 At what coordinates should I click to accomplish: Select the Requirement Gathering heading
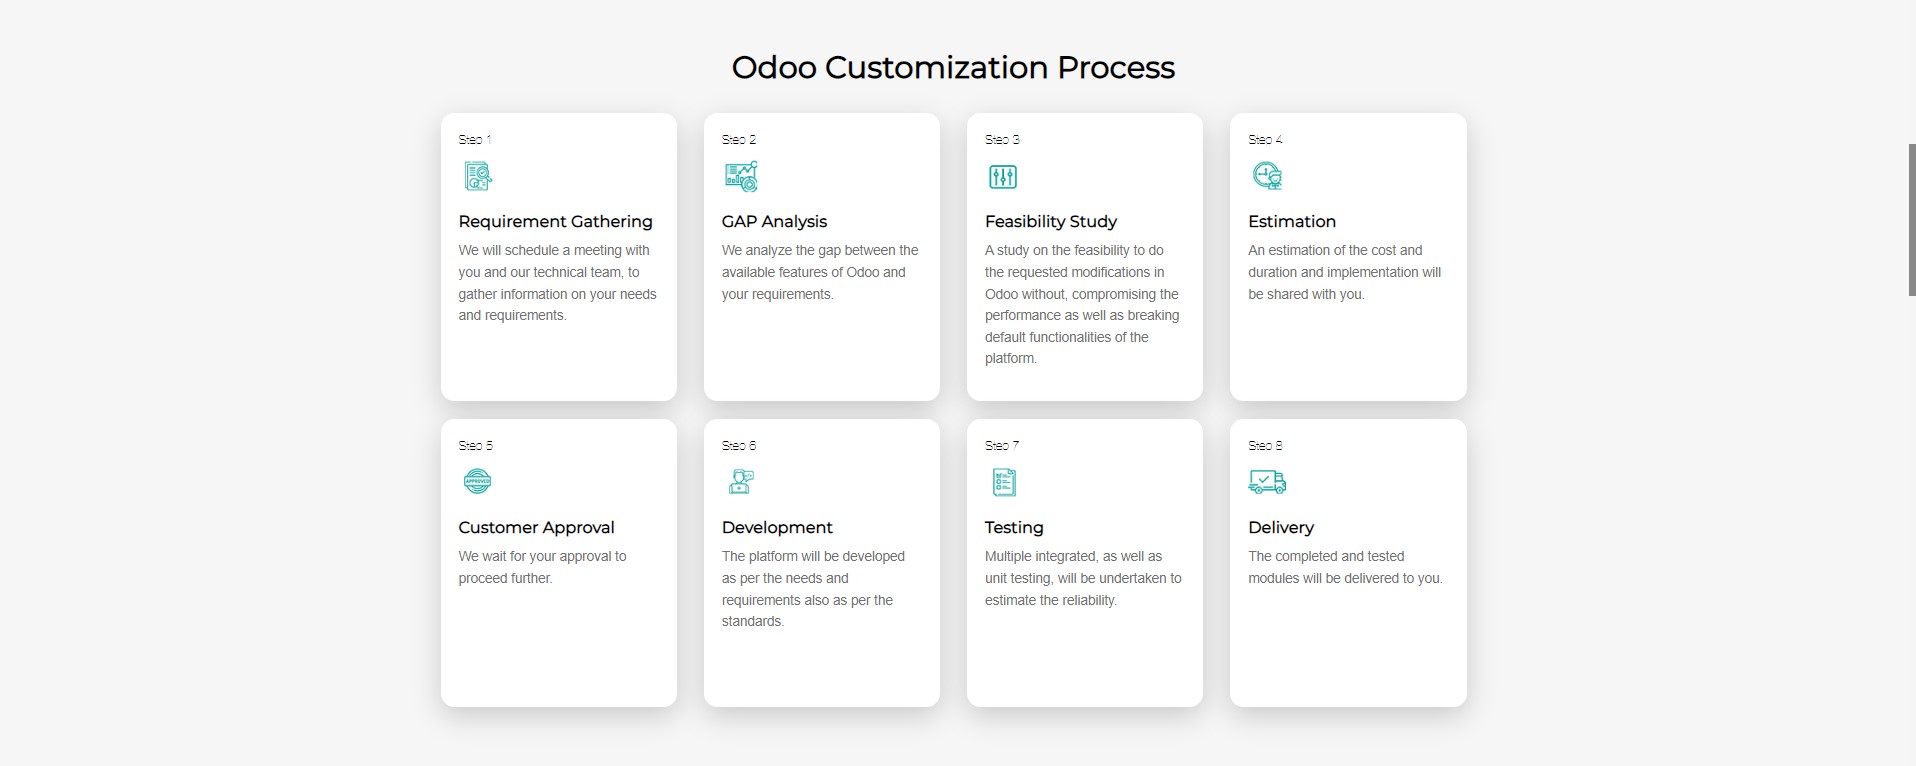[555, 222]
